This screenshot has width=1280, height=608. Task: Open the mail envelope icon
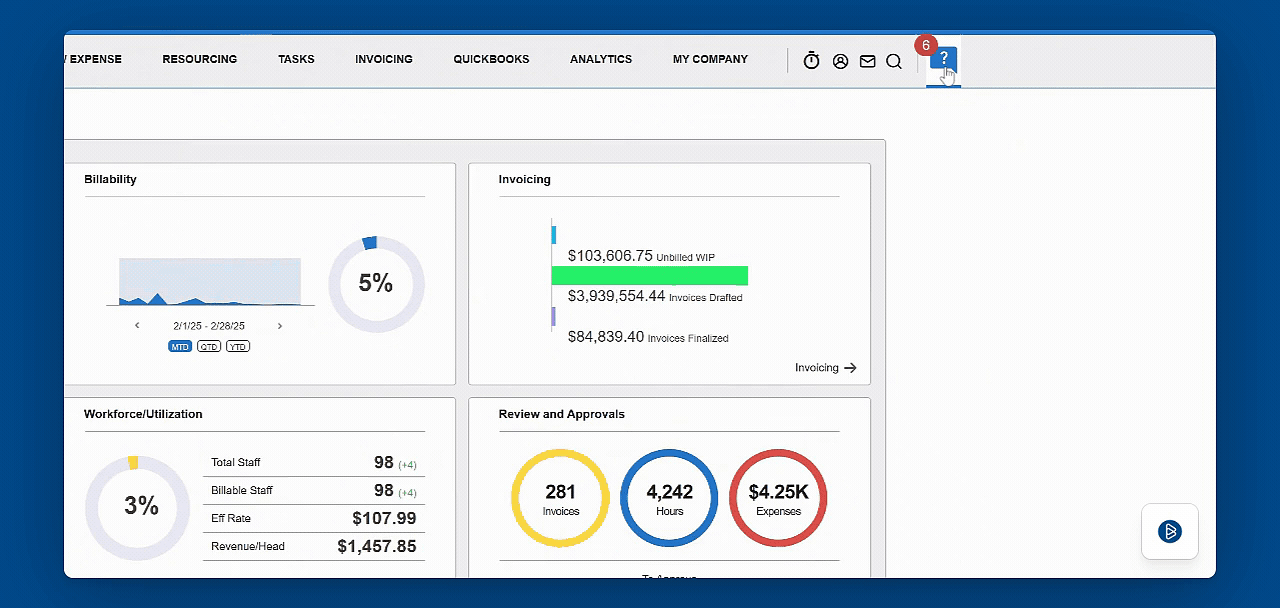pyautogui.click(x=867, y=61)
